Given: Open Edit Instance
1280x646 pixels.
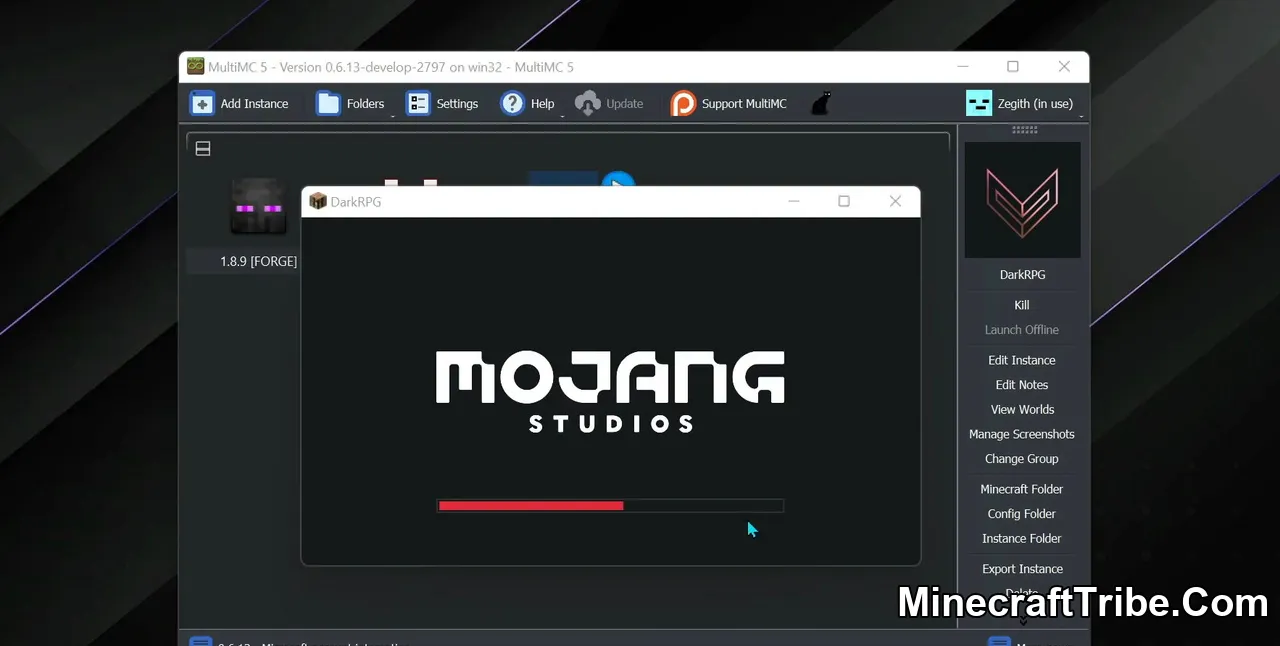Looking at the screenshot, I should pyautogui.click(x=1022, y=360).
